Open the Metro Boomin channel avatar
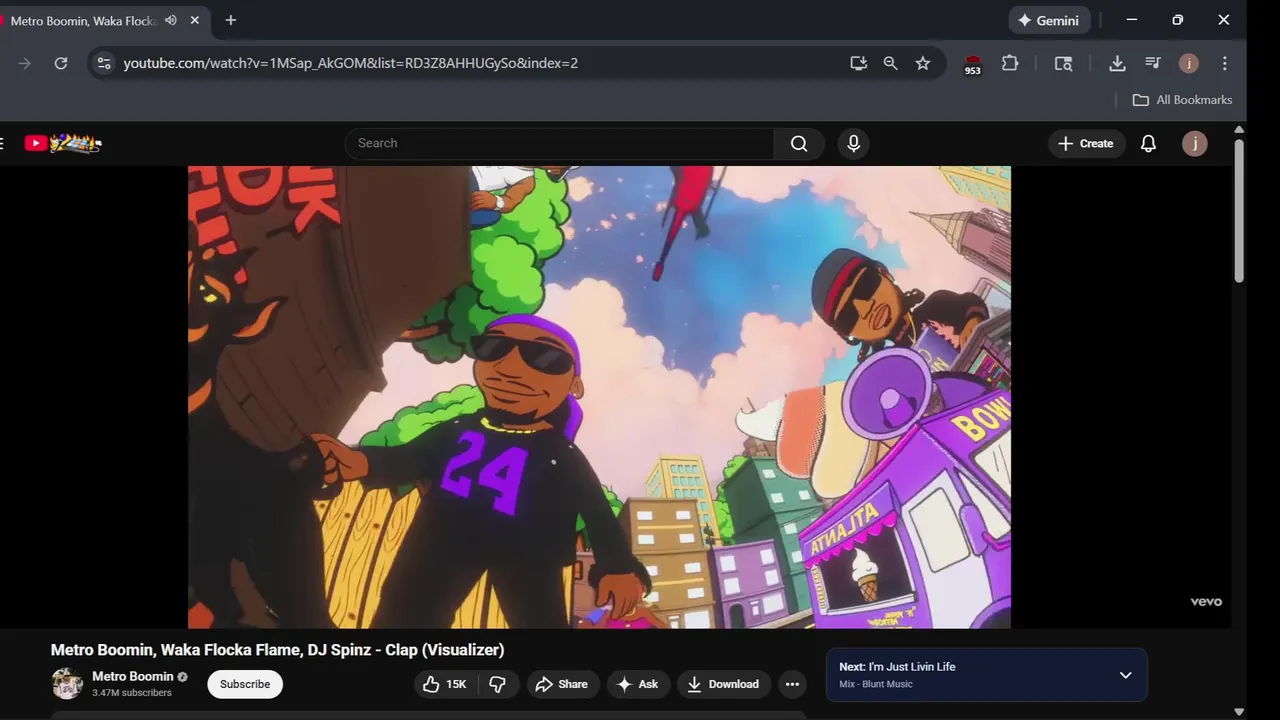The width and height of the screenshot is (1280, 720). coord(67,683)
